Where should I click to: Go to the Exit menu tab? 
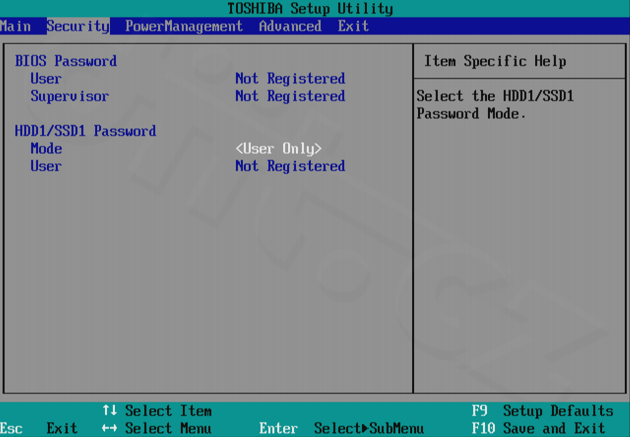(x=353, y=27)
